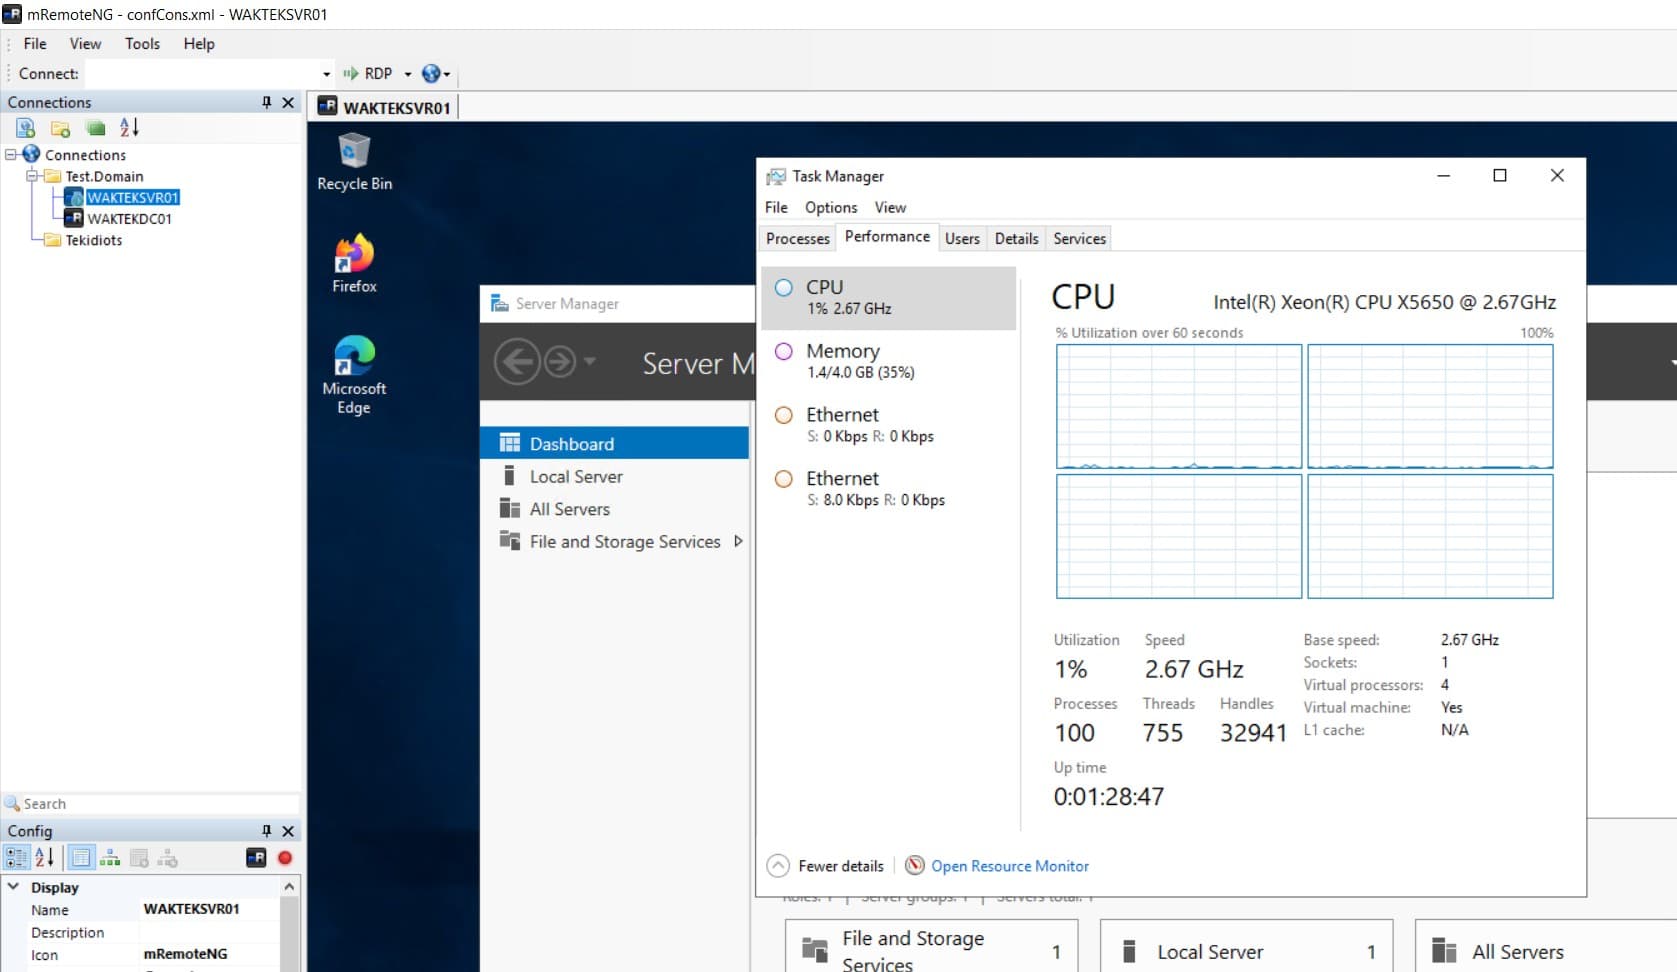
Task: Close the Connections panel
Action: [x=288, y=102]
